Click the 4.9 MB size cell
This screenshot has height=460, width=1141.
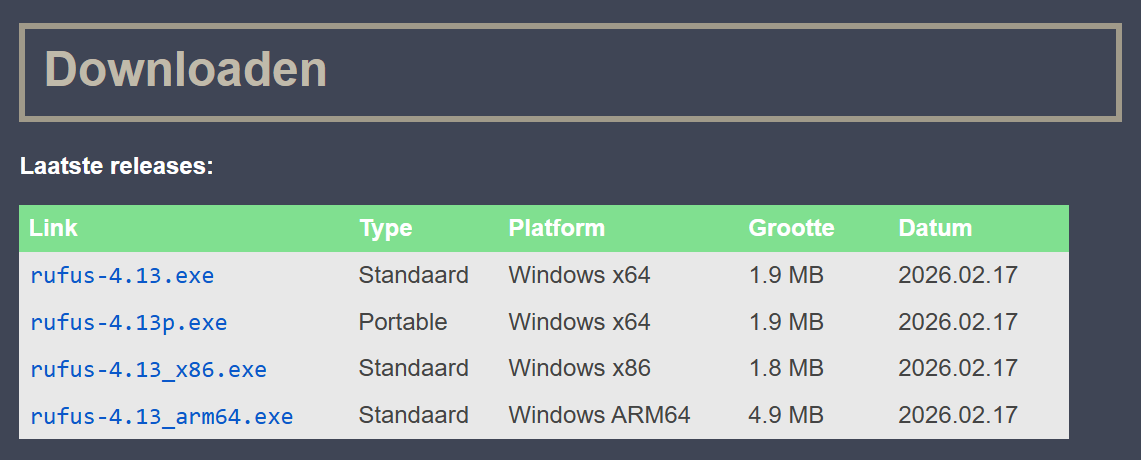click(x=786, y=415)
